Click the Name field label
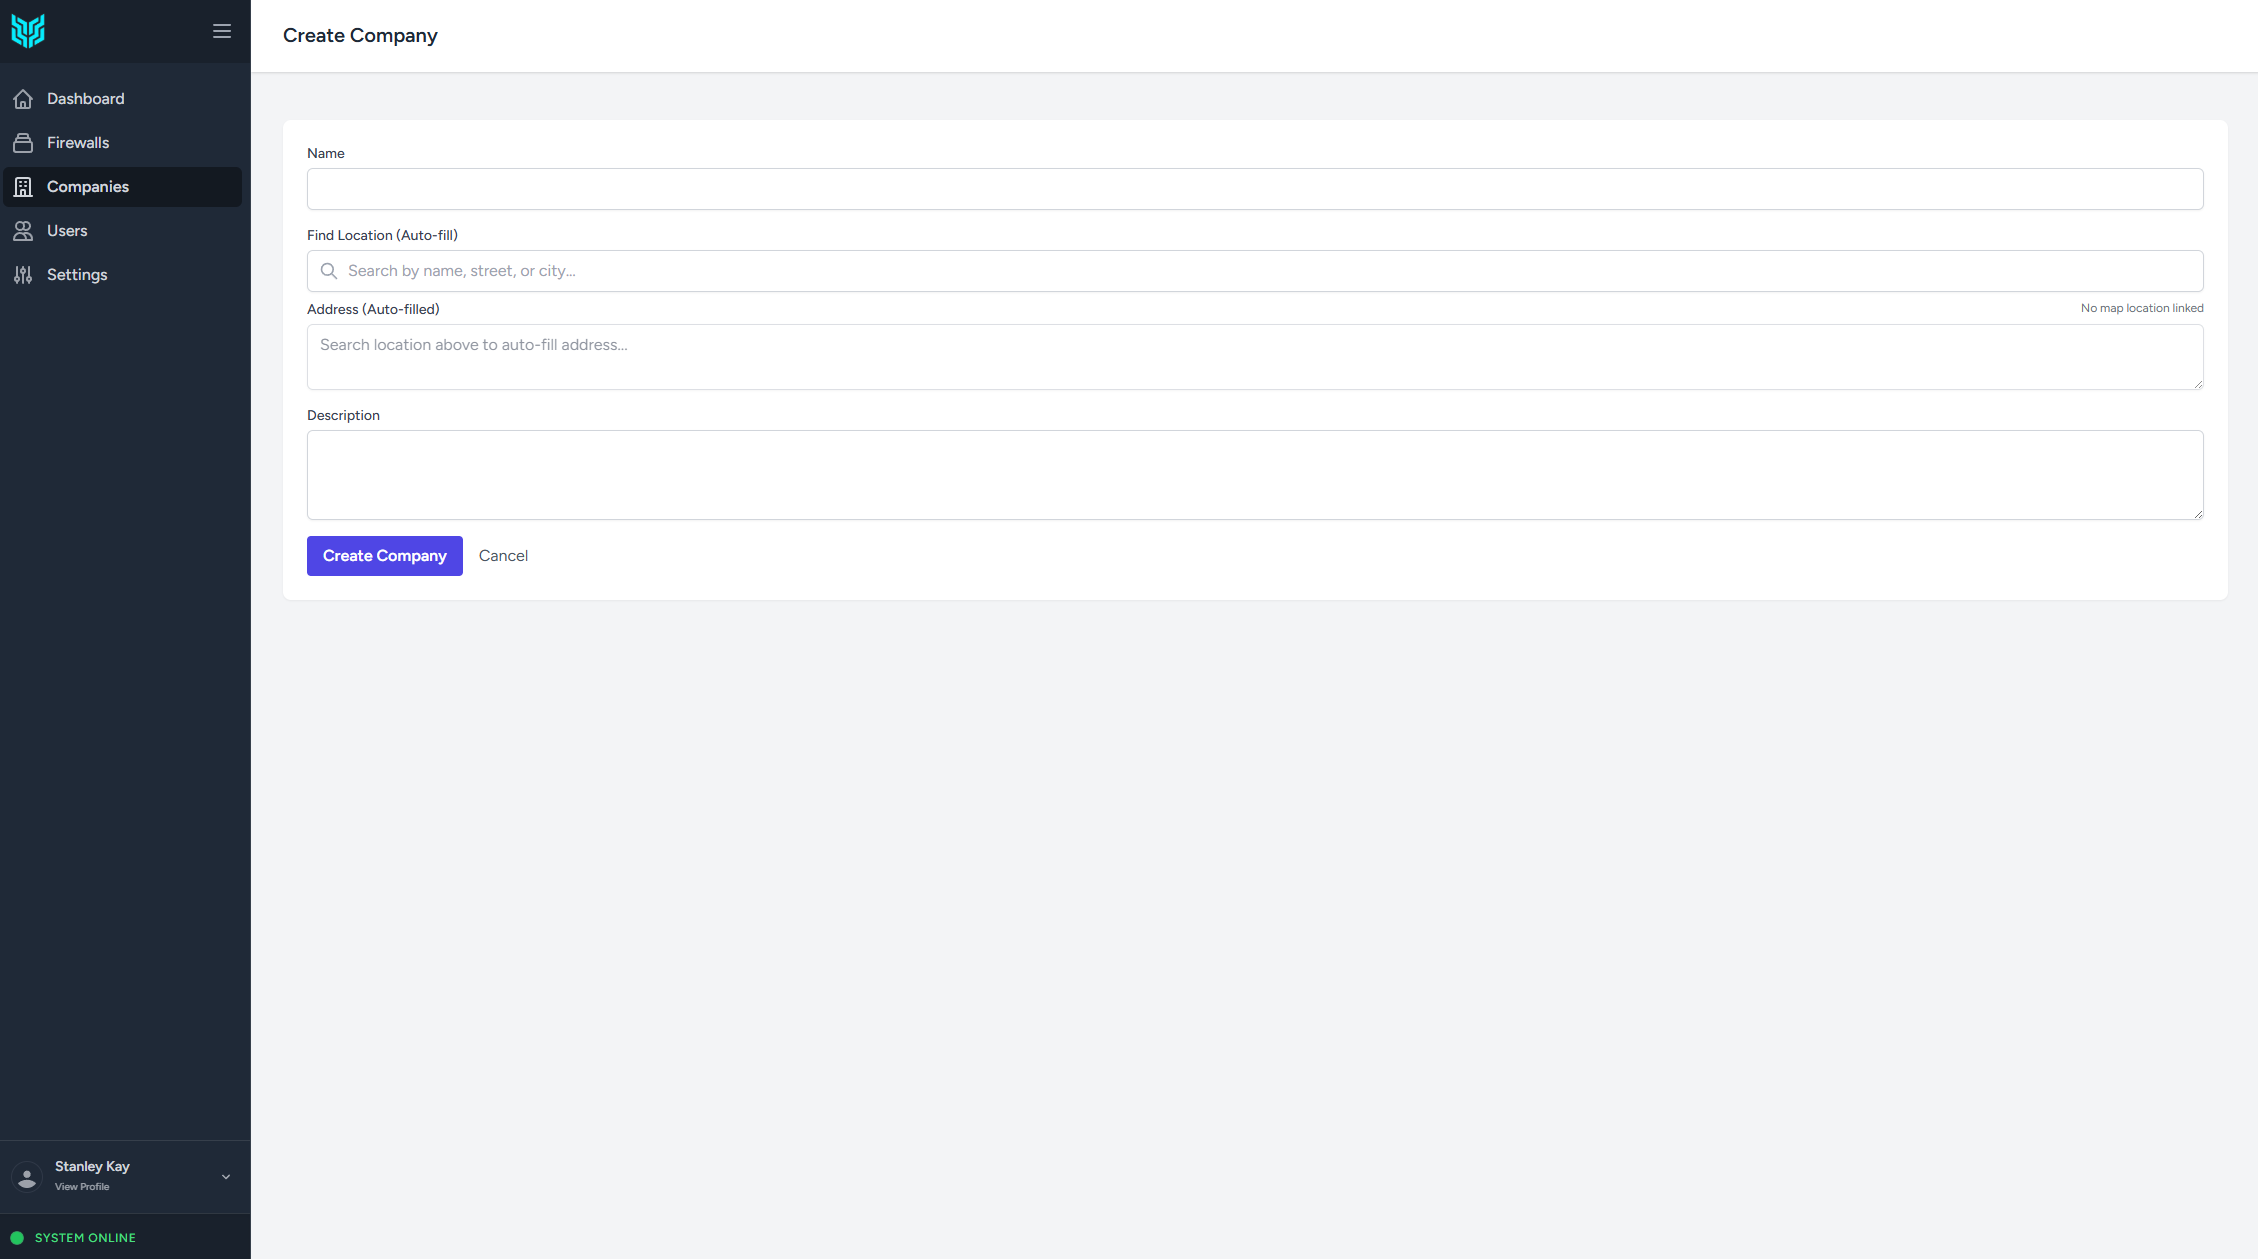Image resolution: width=2258 pixels, height=1259 pixels. 326,153
